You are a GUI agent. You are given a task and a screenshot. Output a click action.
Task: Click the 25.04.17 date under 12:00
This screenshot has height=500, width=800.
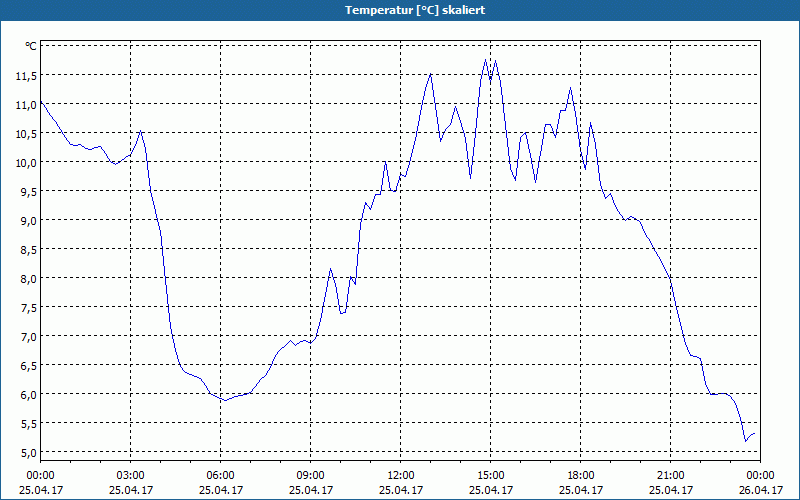[x=401, y=490]
